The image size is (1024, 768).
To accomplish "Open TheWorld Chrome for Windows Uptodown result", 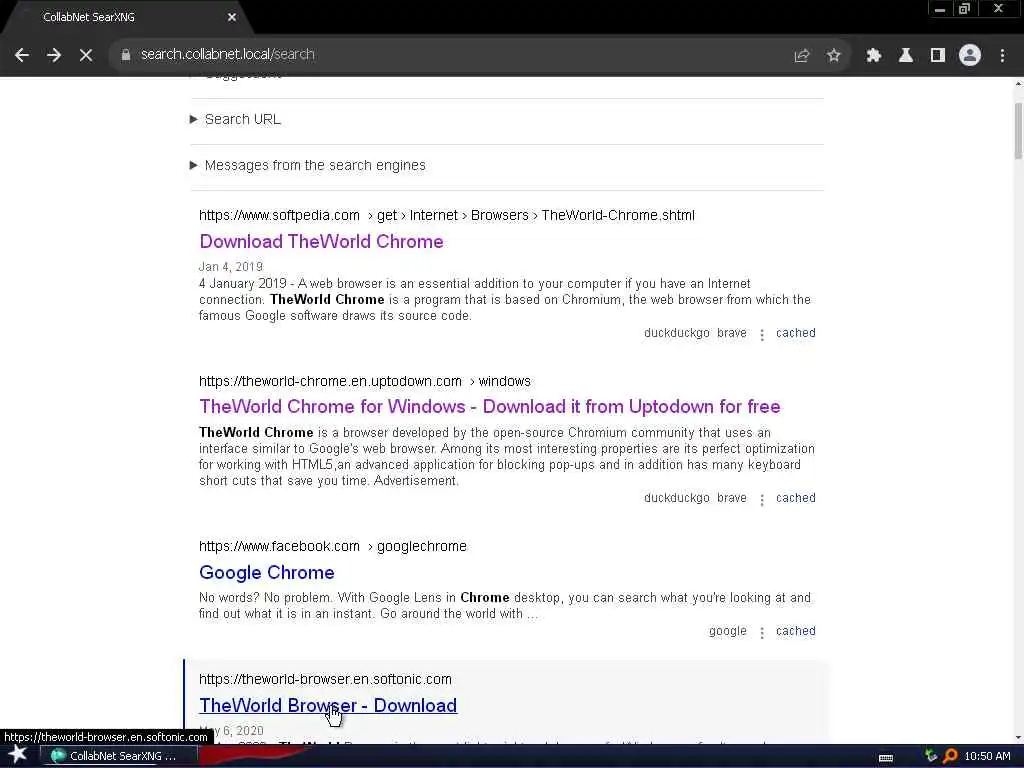I will (490, 406).
